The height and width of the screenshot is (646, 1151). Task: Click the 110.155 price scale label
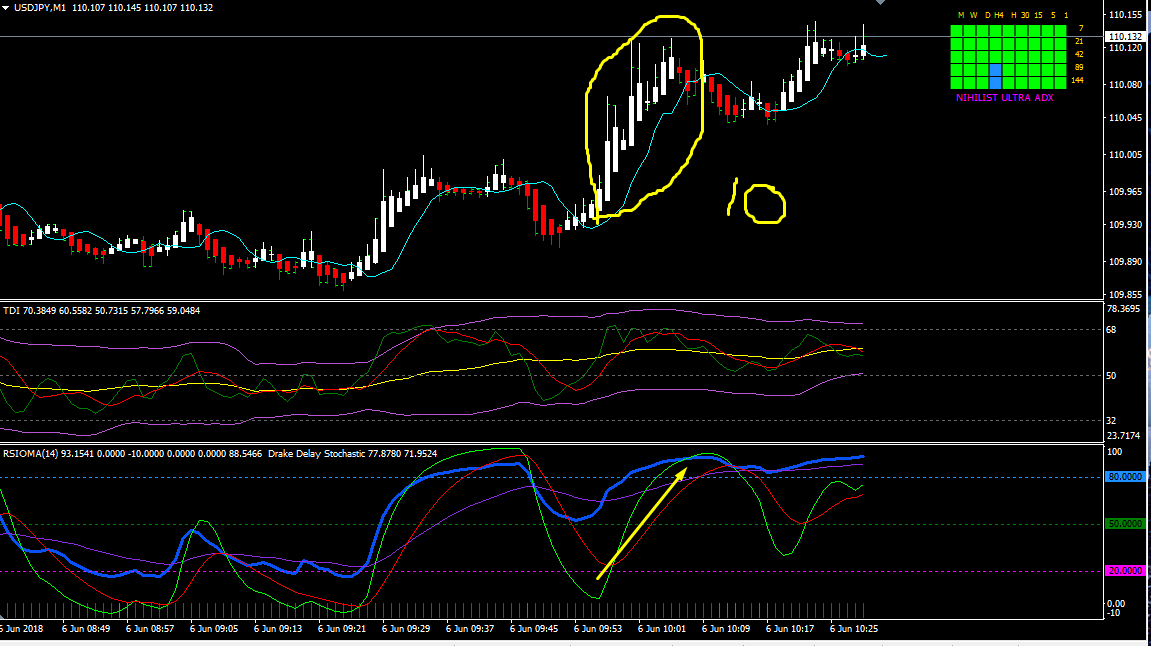click(x=1125, y=15)
